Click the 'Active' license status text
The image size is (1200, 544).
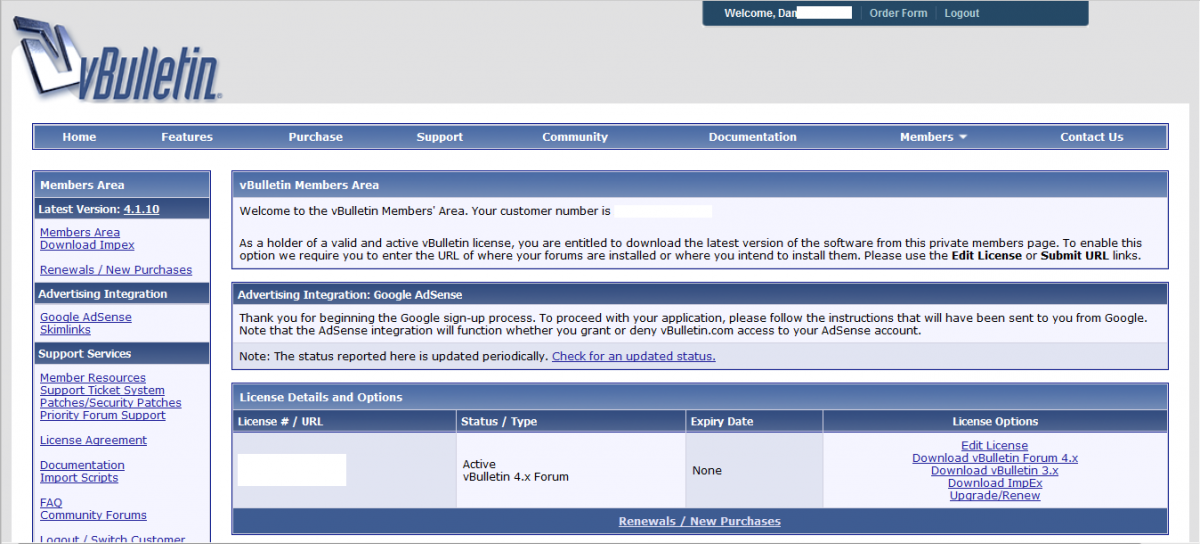point(479,465)
